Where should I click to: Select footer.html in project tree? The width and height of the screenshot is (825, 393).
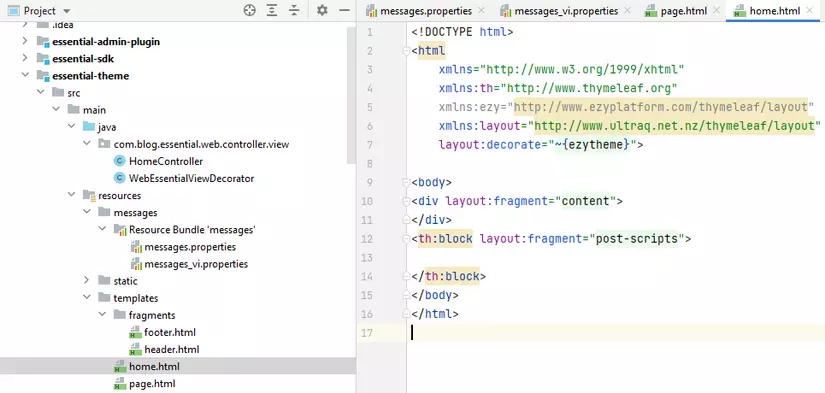point(170,332)
